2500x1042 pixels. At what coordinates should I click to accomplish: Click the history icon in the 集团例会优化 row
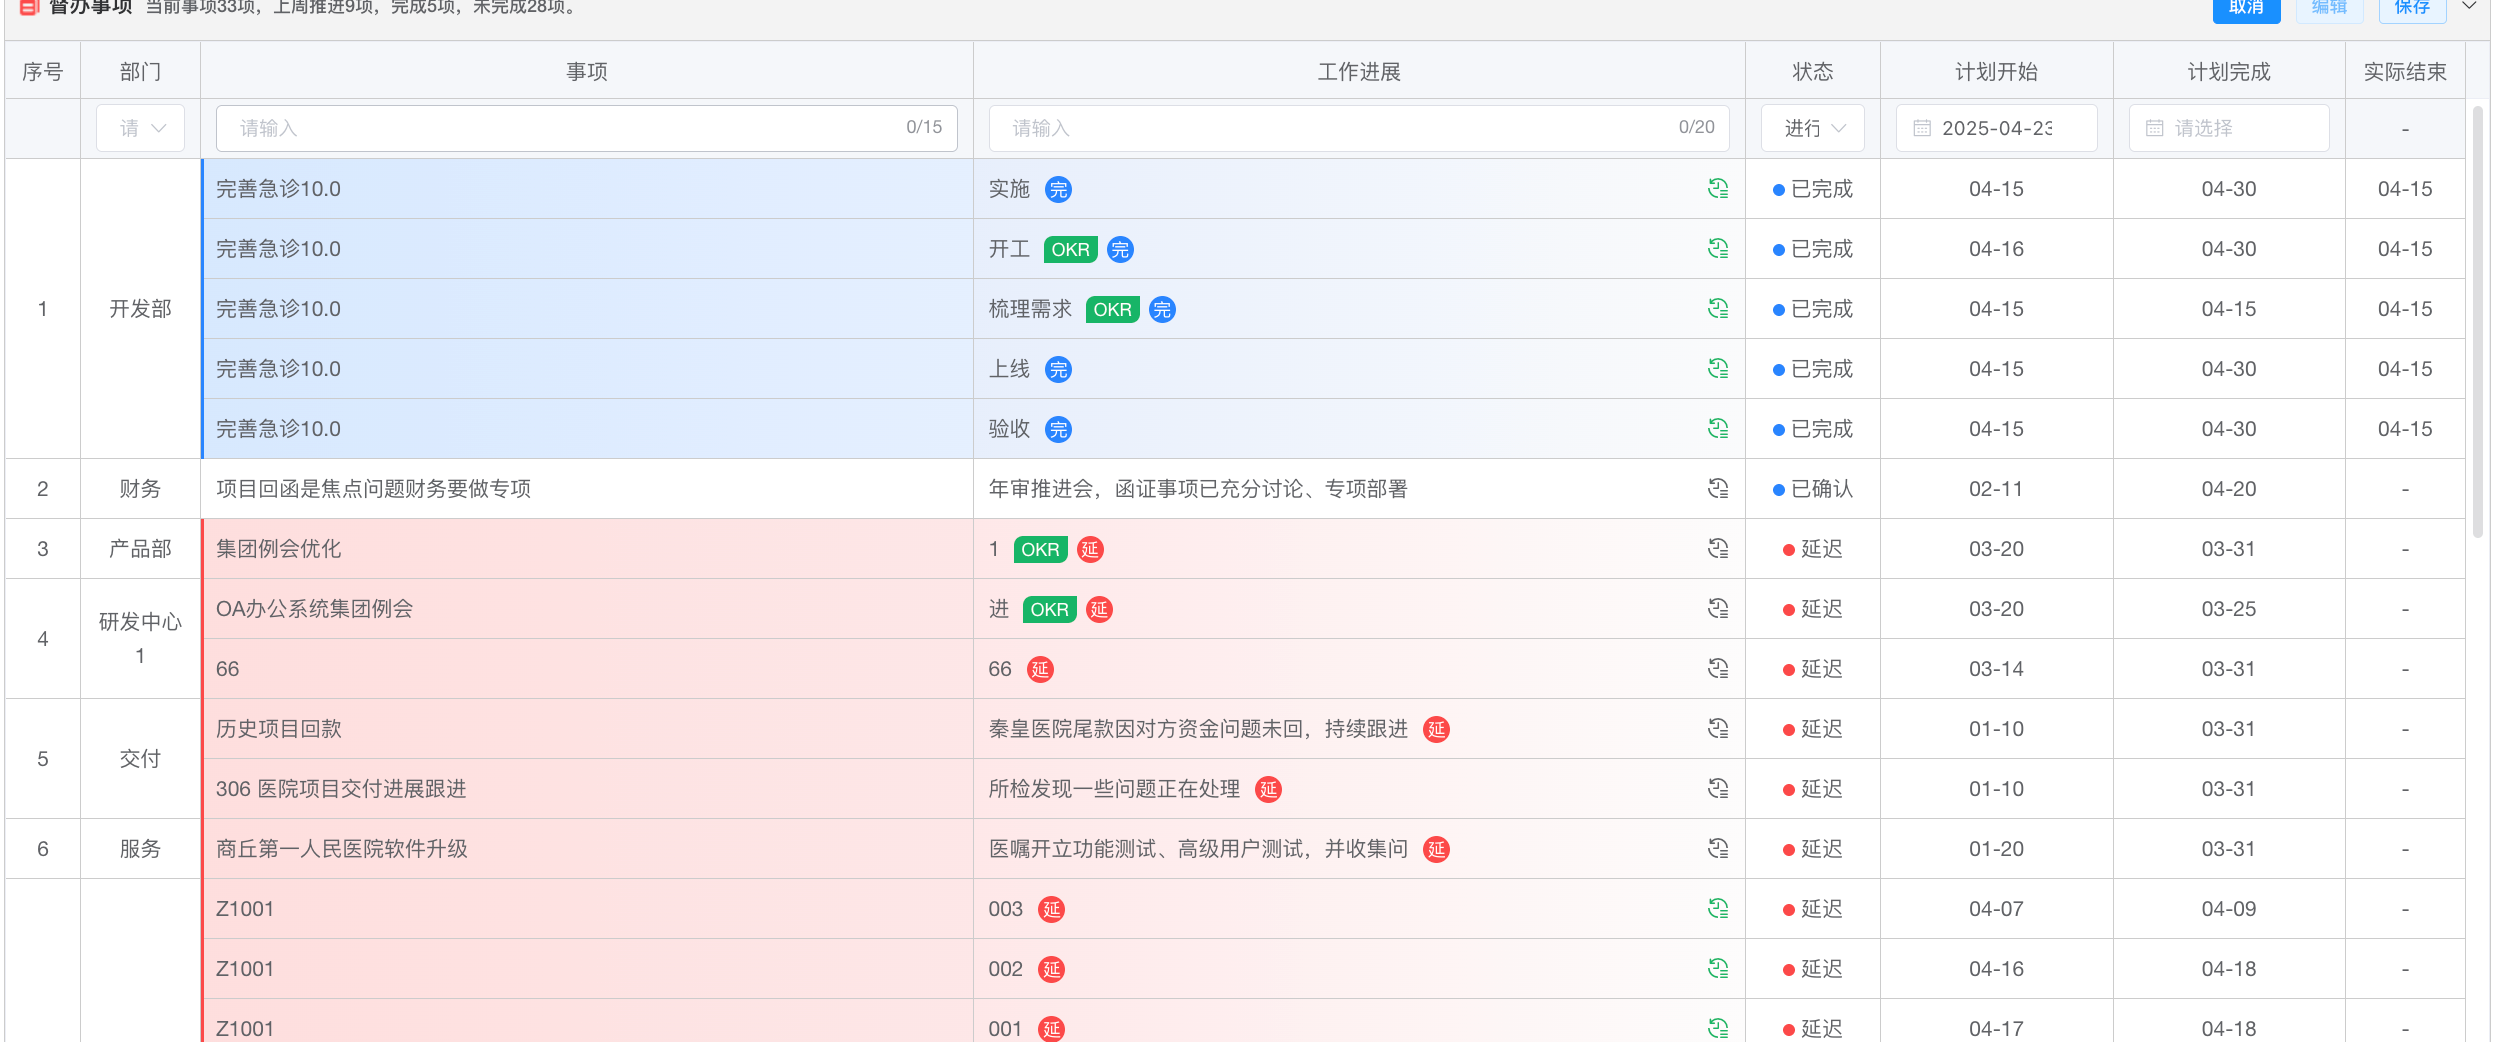[x=1717, y=548]
